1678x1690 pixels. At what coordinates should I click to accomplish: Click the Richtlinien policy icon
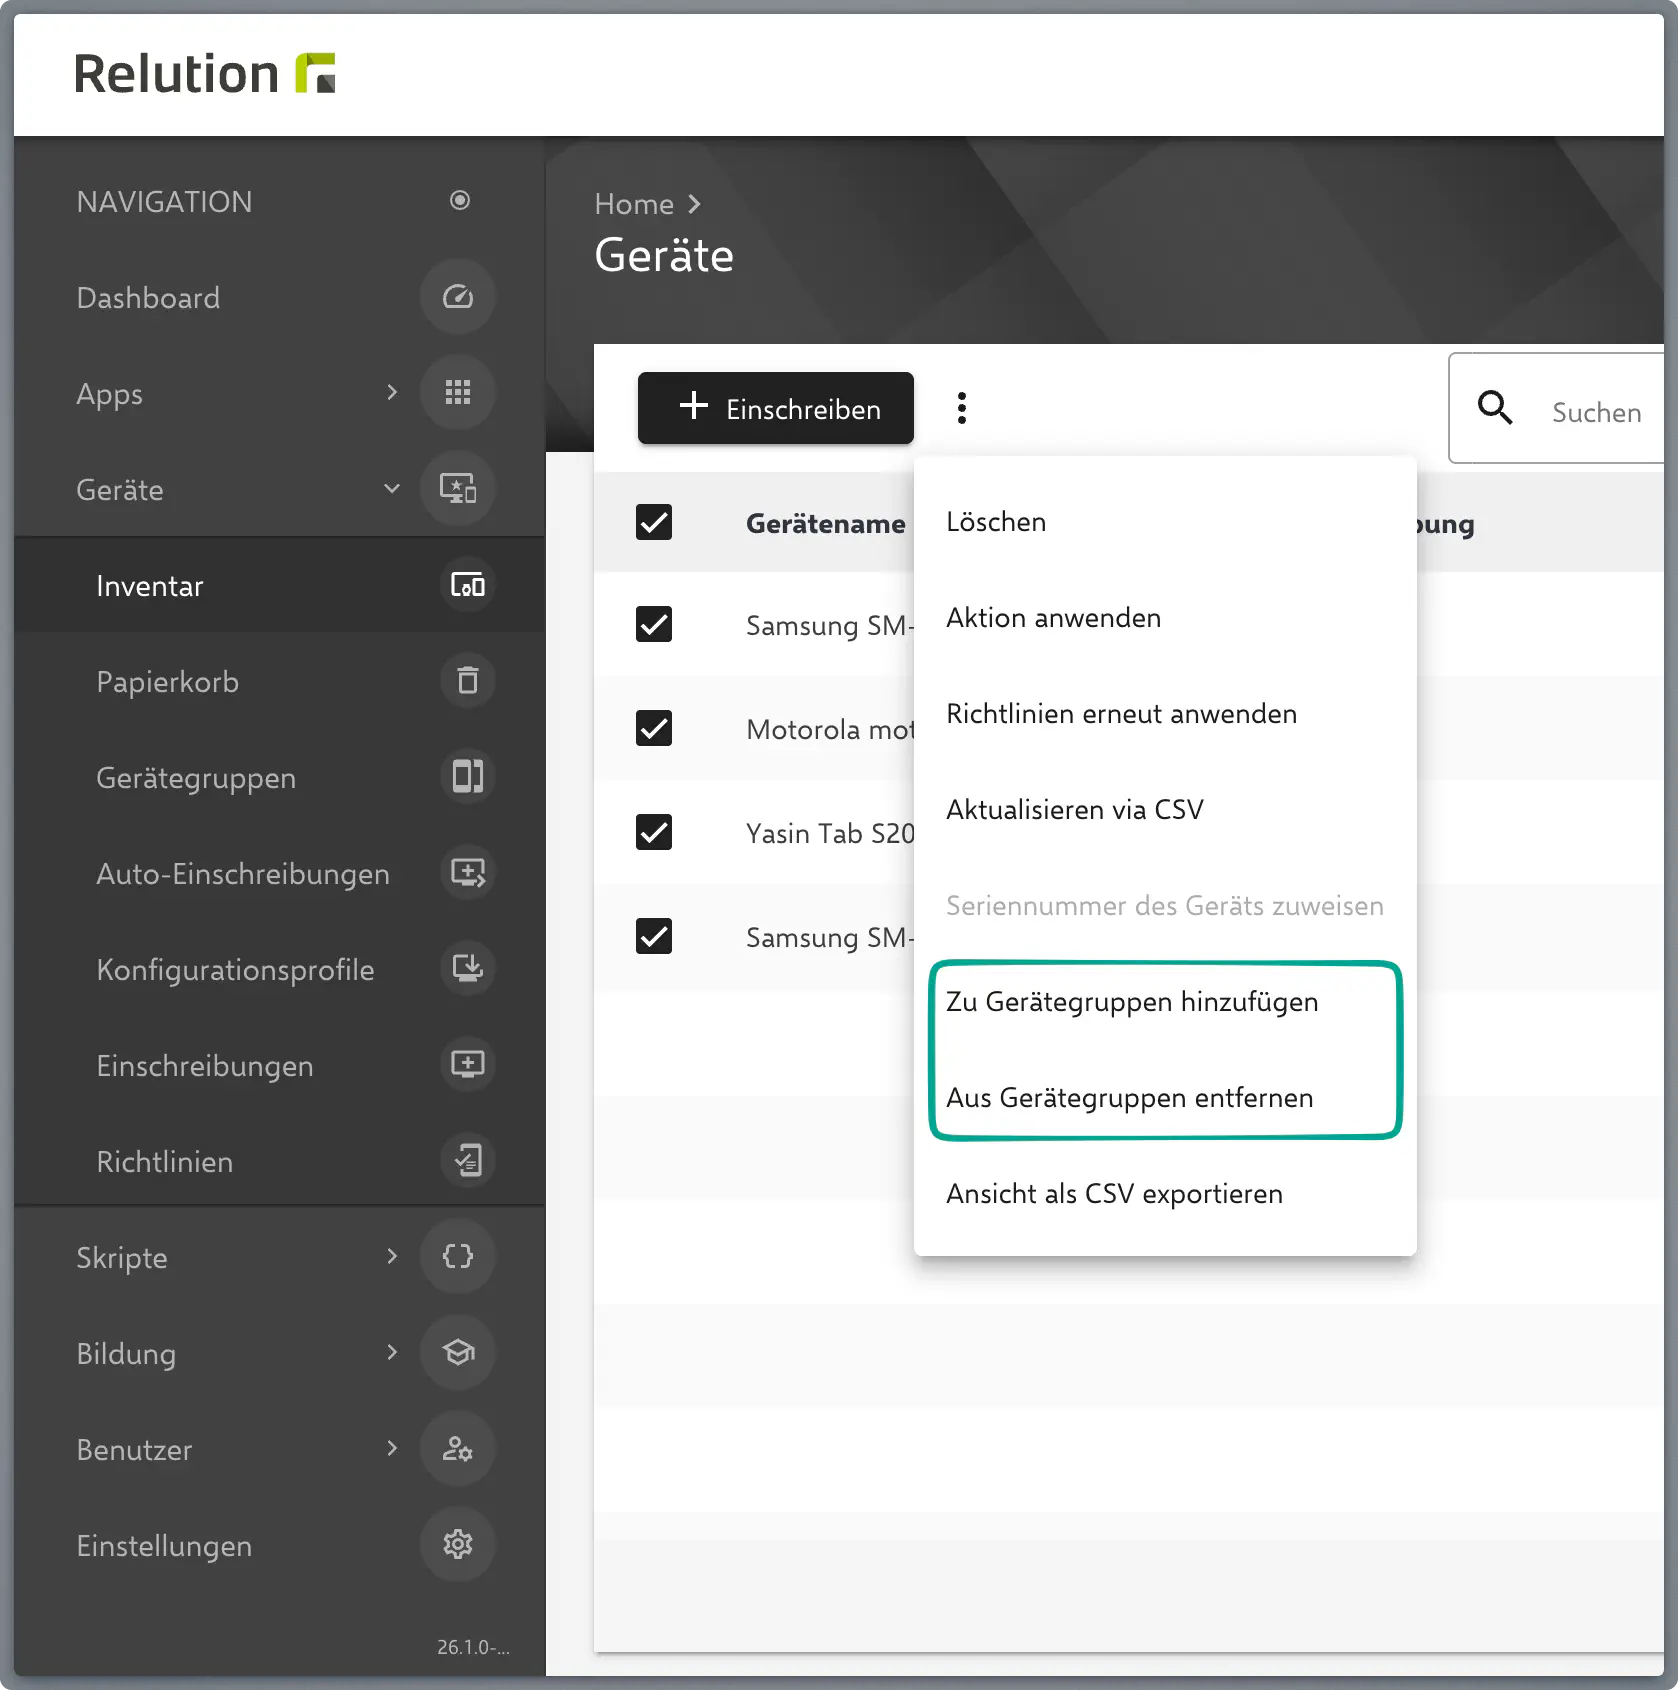pyautogui.click(x=467, y=1161)
